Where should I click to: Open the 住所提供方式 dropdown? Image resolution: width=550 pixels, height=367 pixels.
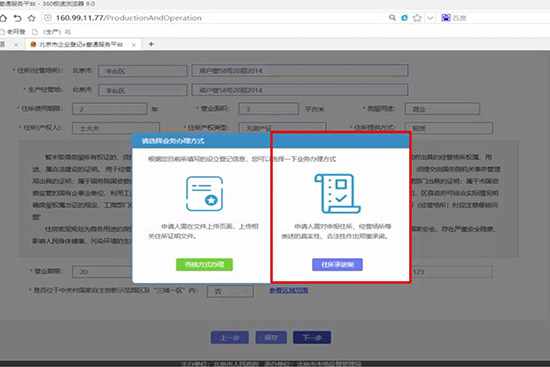449,128
